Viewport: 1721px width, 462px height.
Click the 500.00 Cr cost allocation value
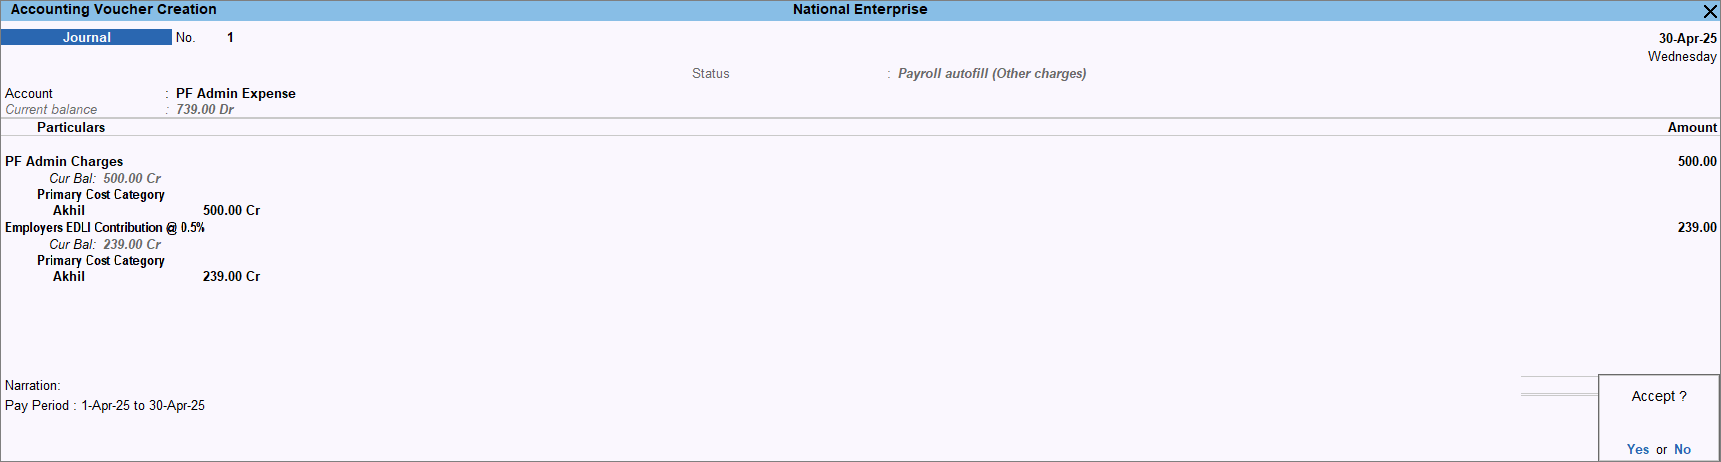coord(231,210)
